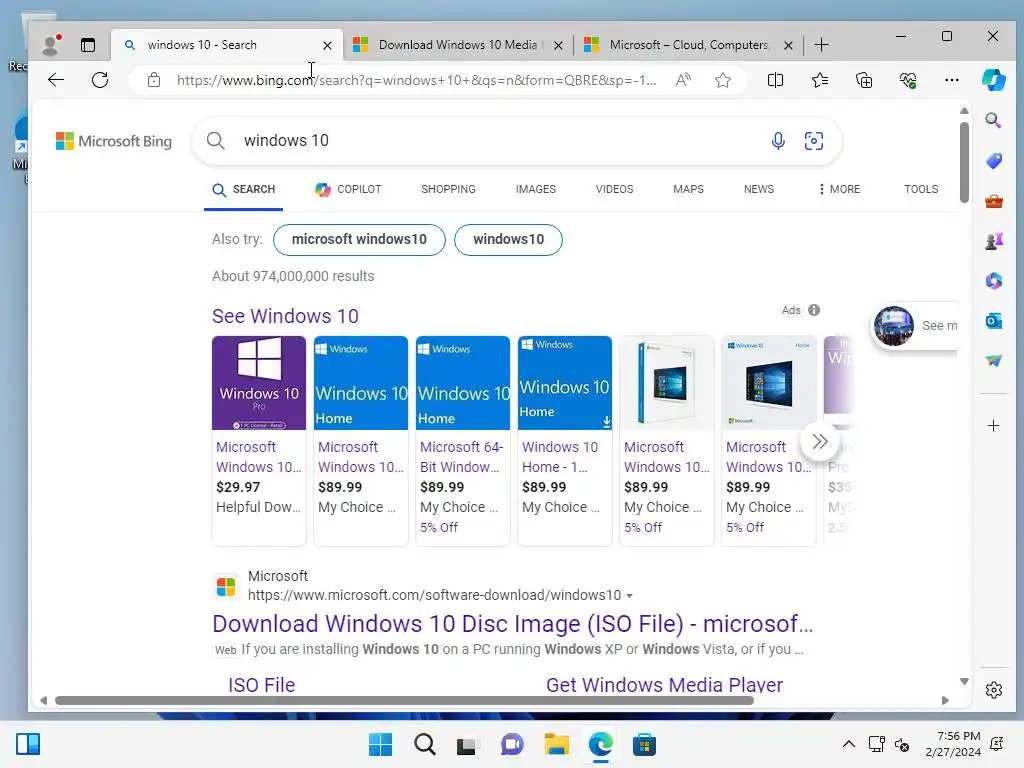Open the sidebar Outlook icon
Screen dimensions: 1024x768
tap(993, 321)
